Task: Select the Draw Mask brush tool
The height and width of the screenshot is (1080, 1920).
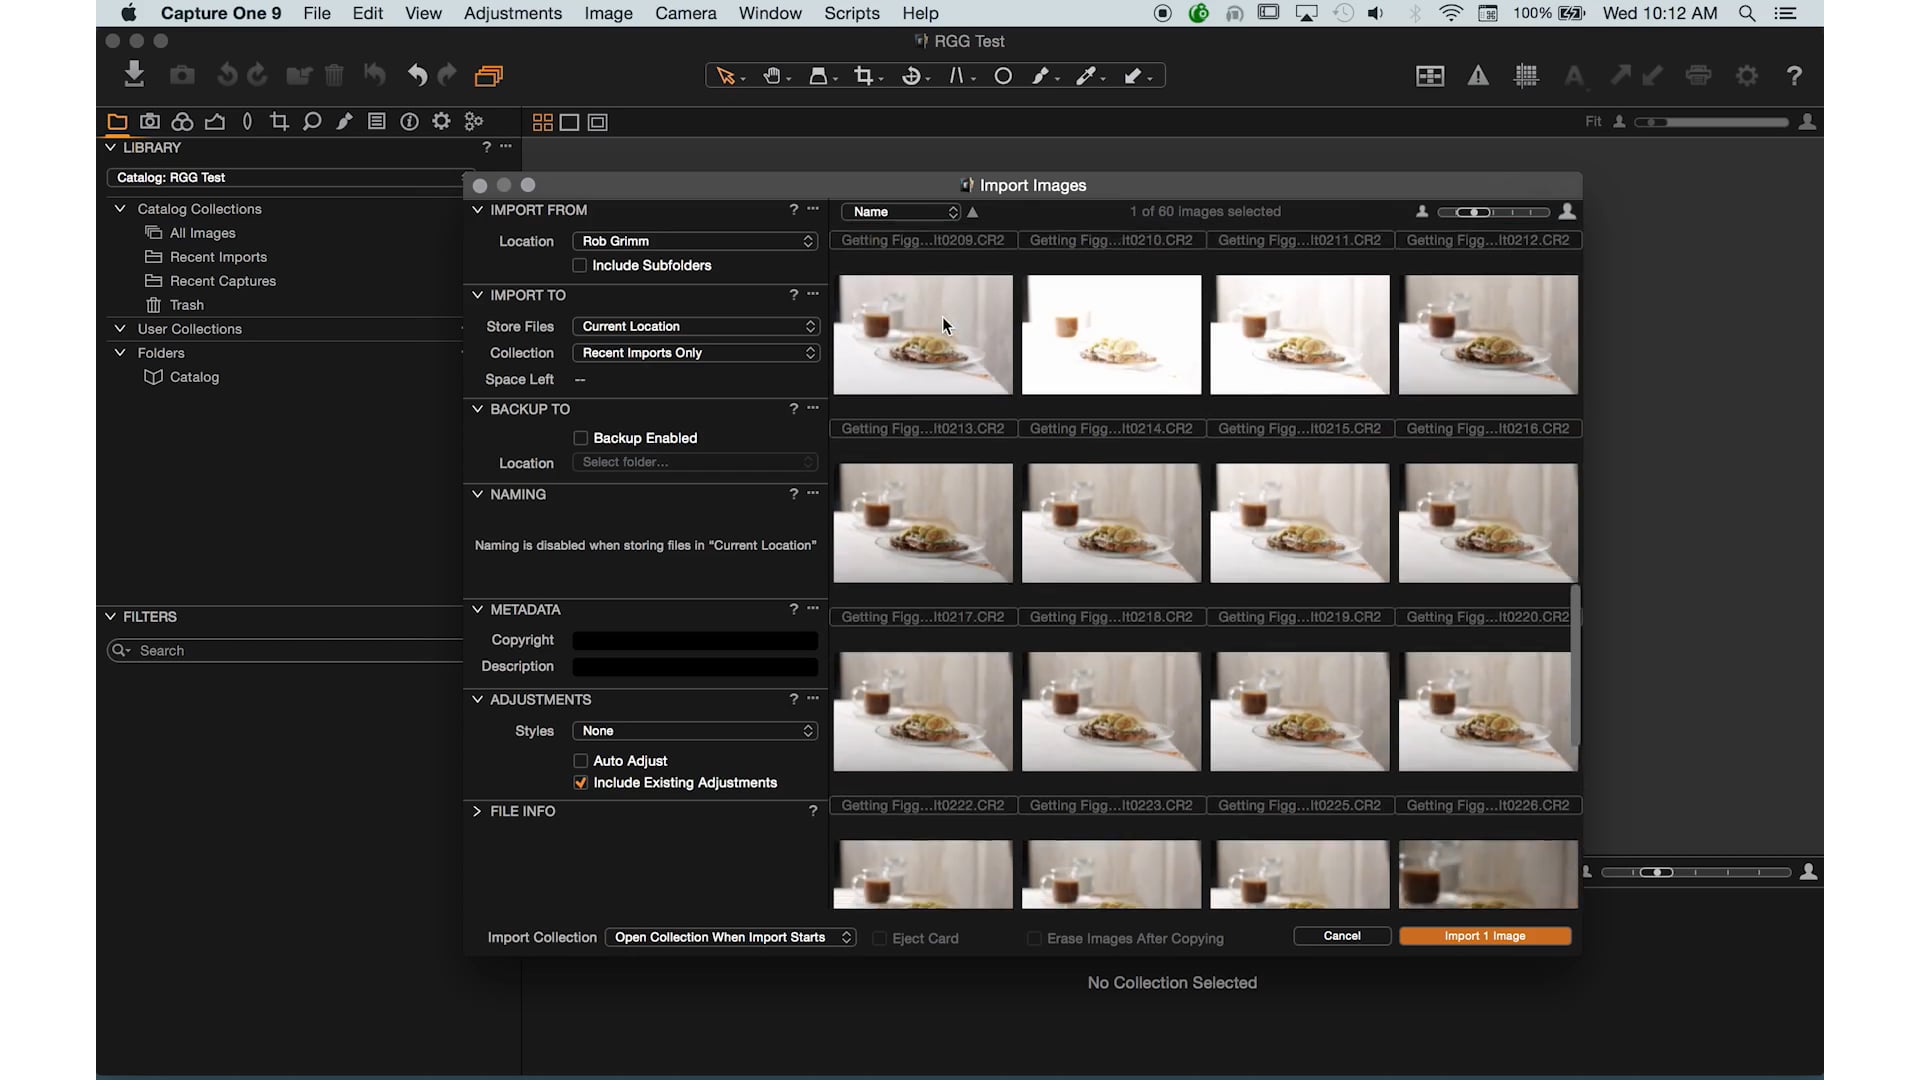Action: click(x=1043, y=75)
